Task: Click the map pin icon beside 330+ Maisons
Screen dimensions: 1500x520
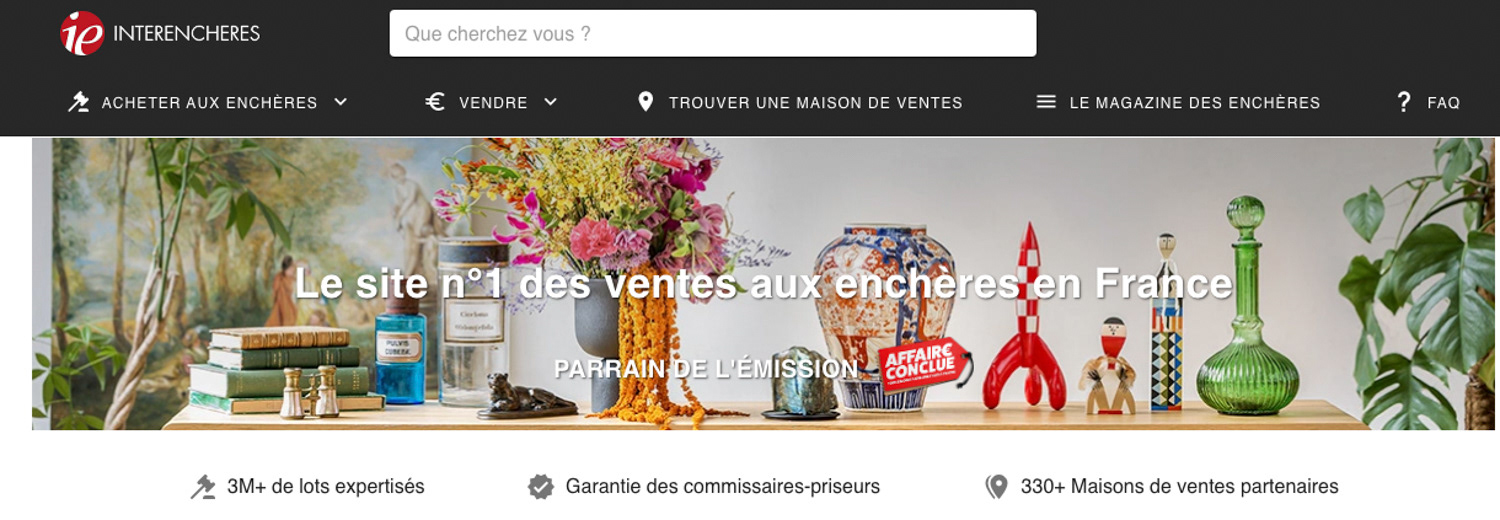Action: 996,487
